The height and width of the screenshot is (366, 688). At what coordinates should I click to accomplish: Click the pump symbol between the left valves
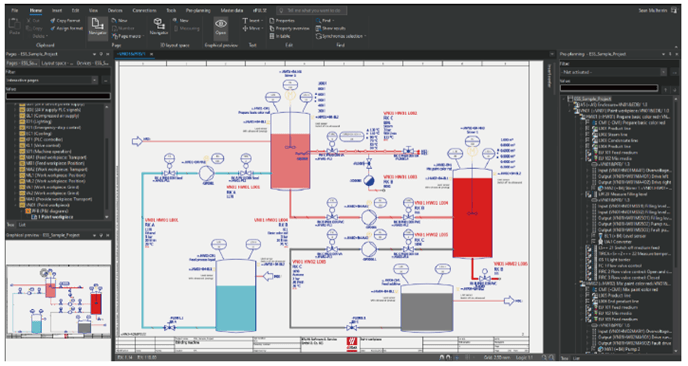click(206, 173)
